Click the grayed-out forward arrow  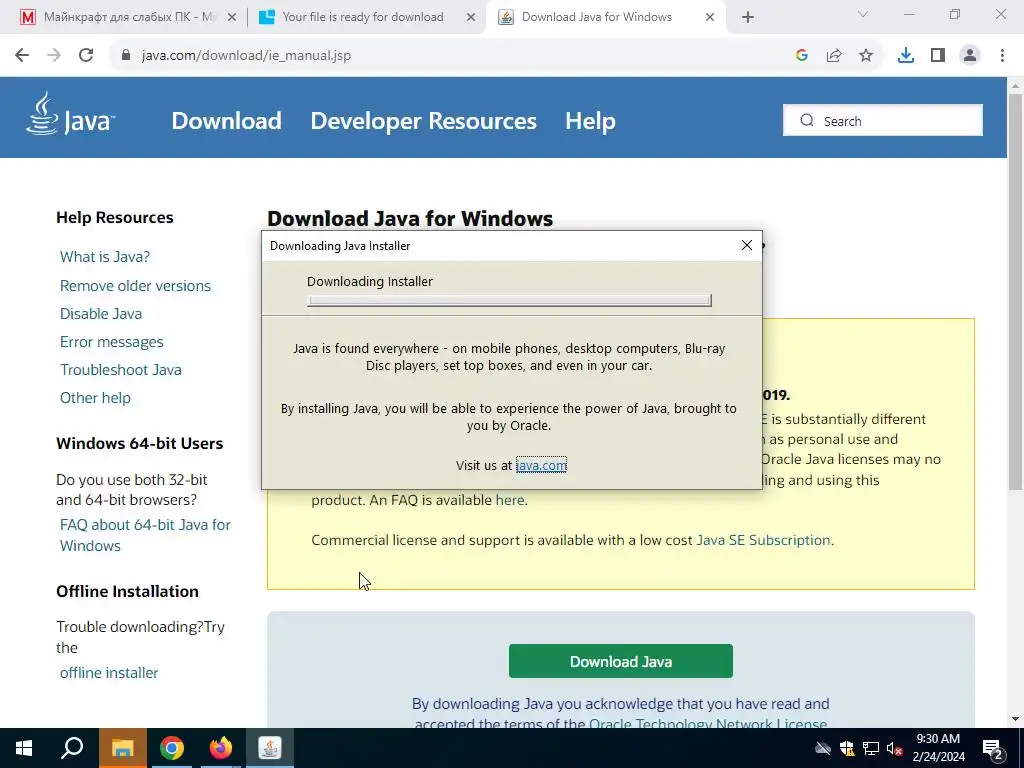click(54, 56)
